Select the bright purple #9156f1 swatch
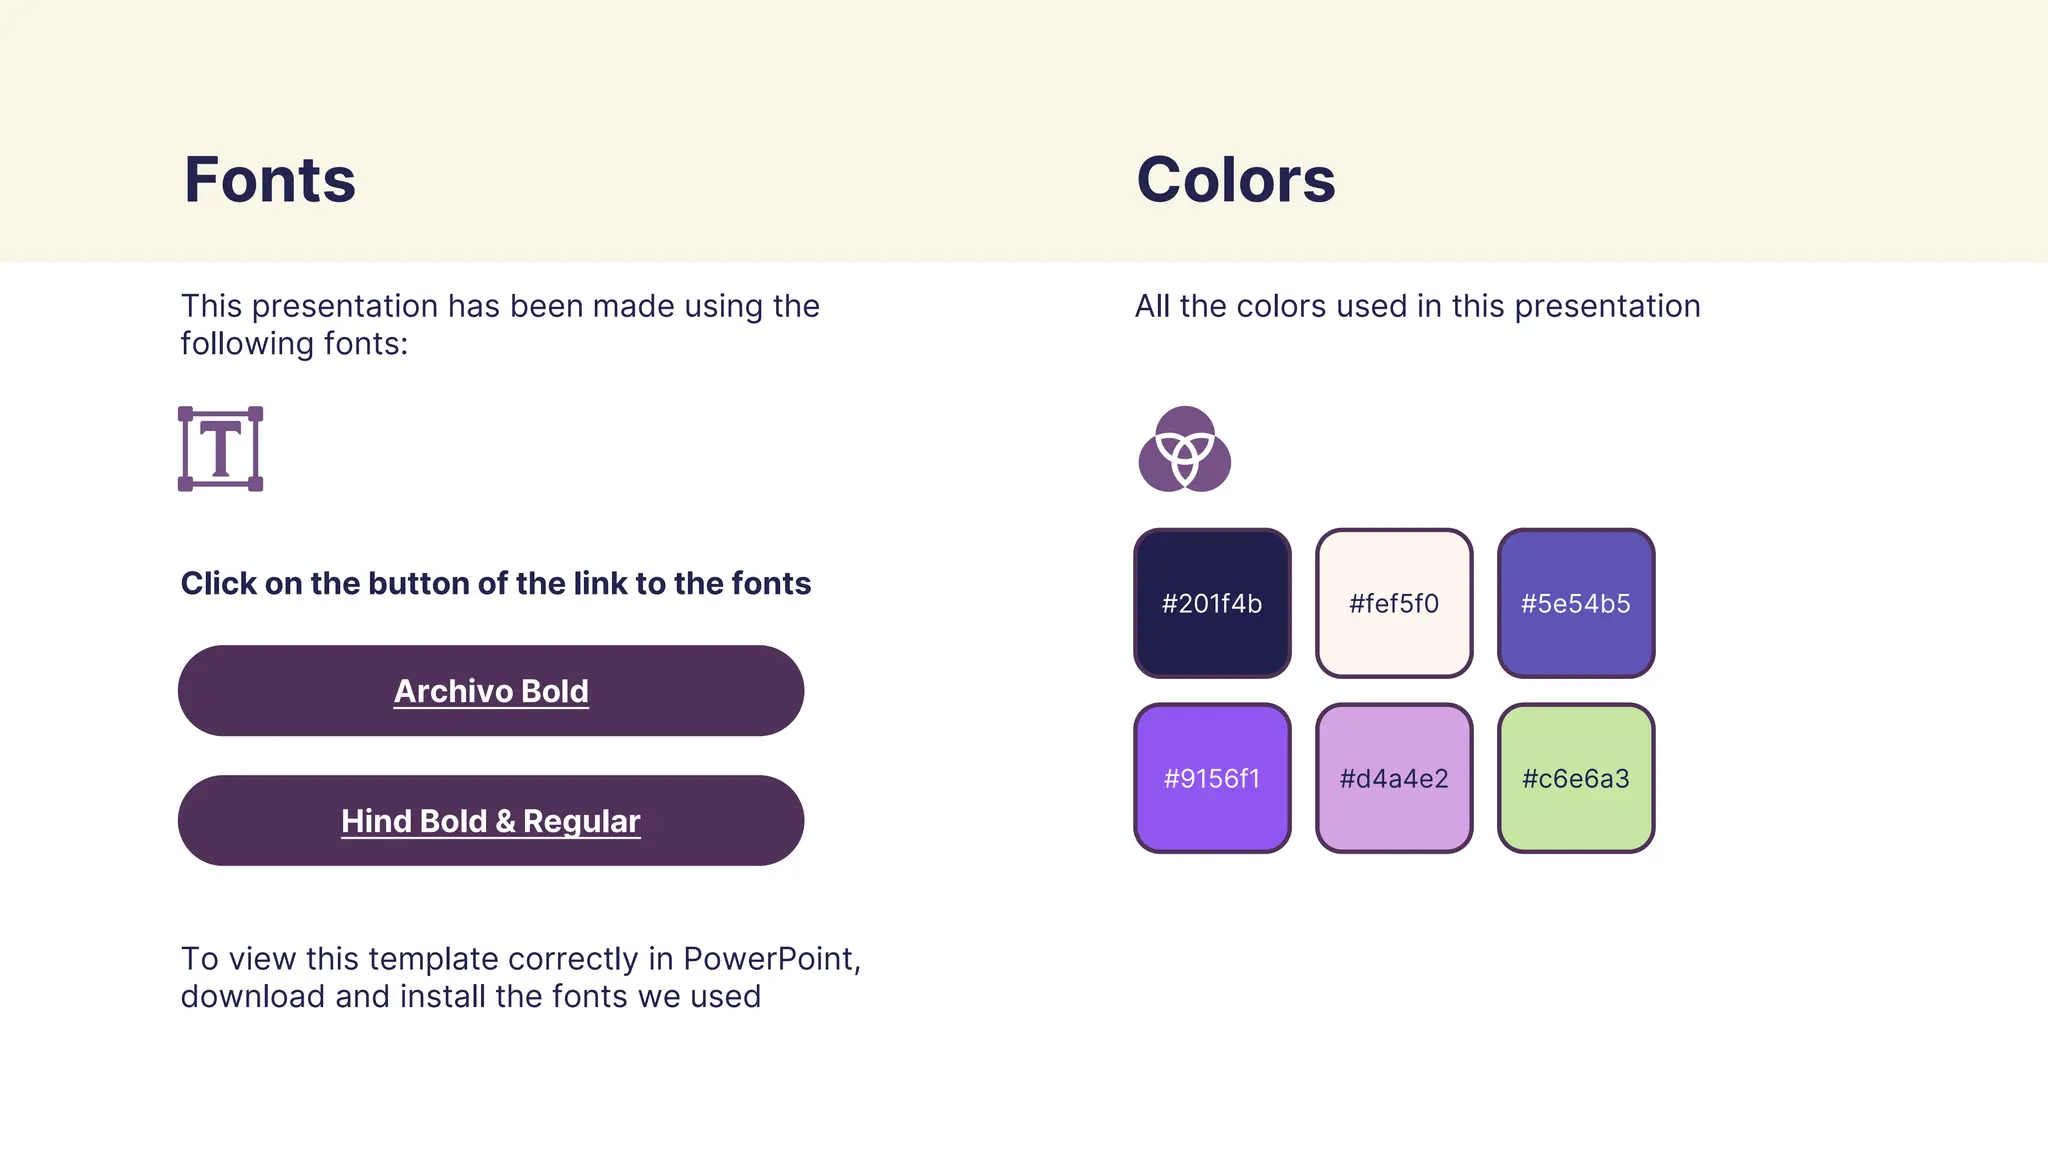The width and height of the screenshot is (2048, 1152). (1212, 778)
